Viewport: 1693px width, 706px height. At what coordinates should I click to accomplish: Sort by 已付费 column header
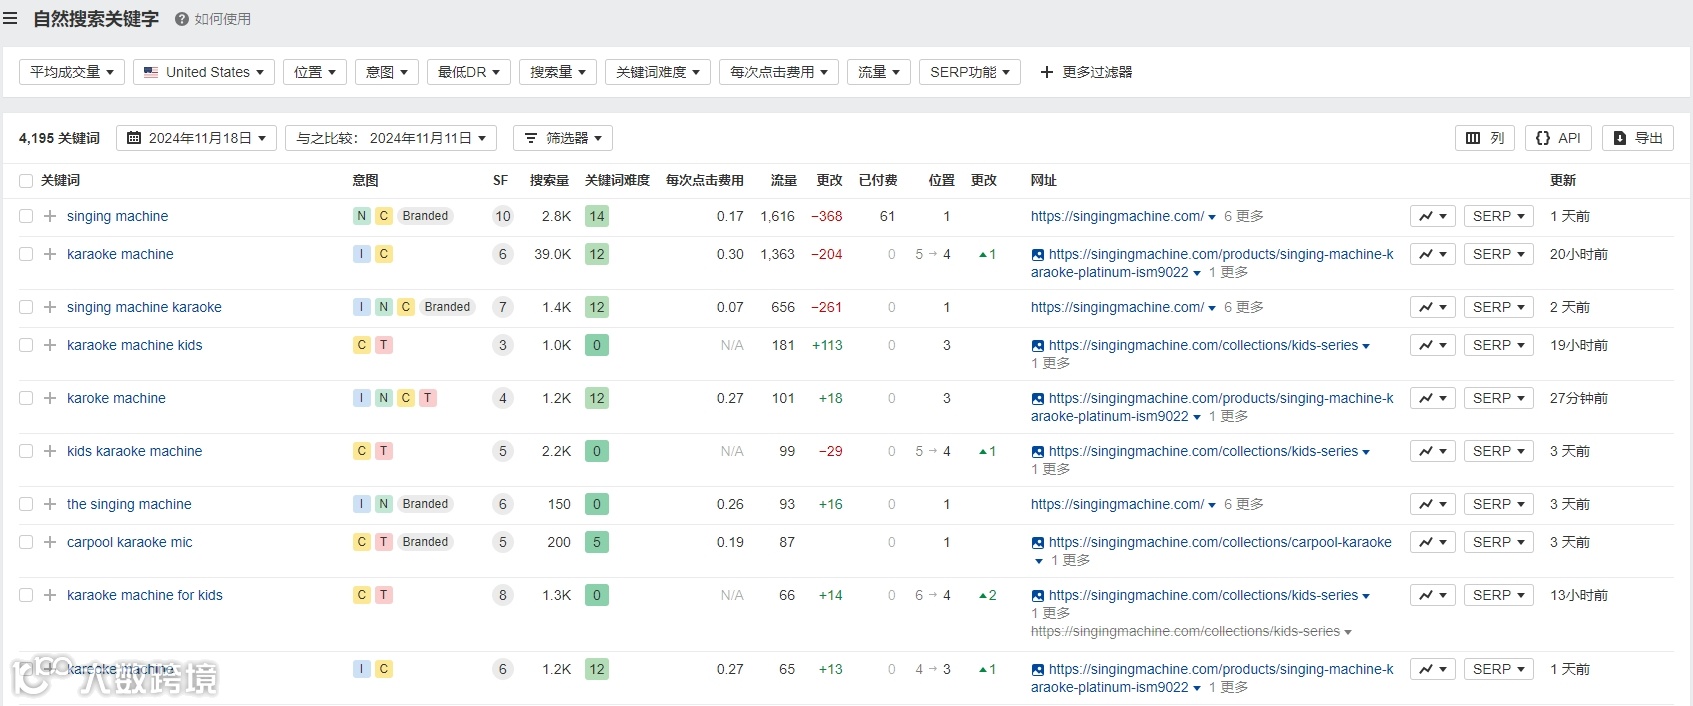(x=878, y=181)
